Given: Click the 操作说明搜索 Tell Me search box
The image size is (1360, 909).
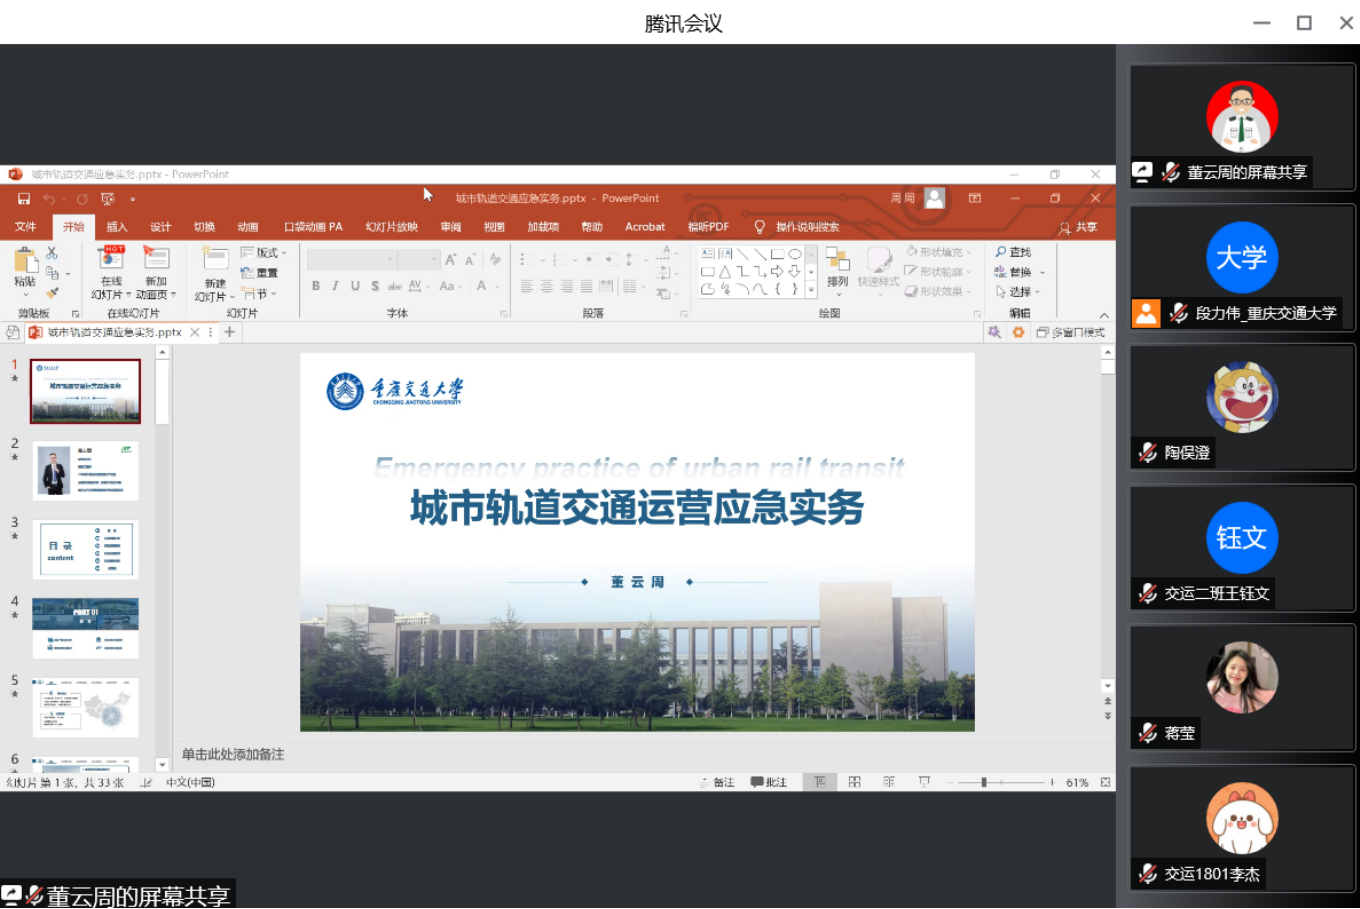Looking at the screenshot, I should pyautogui.click(x=797, y=227).
